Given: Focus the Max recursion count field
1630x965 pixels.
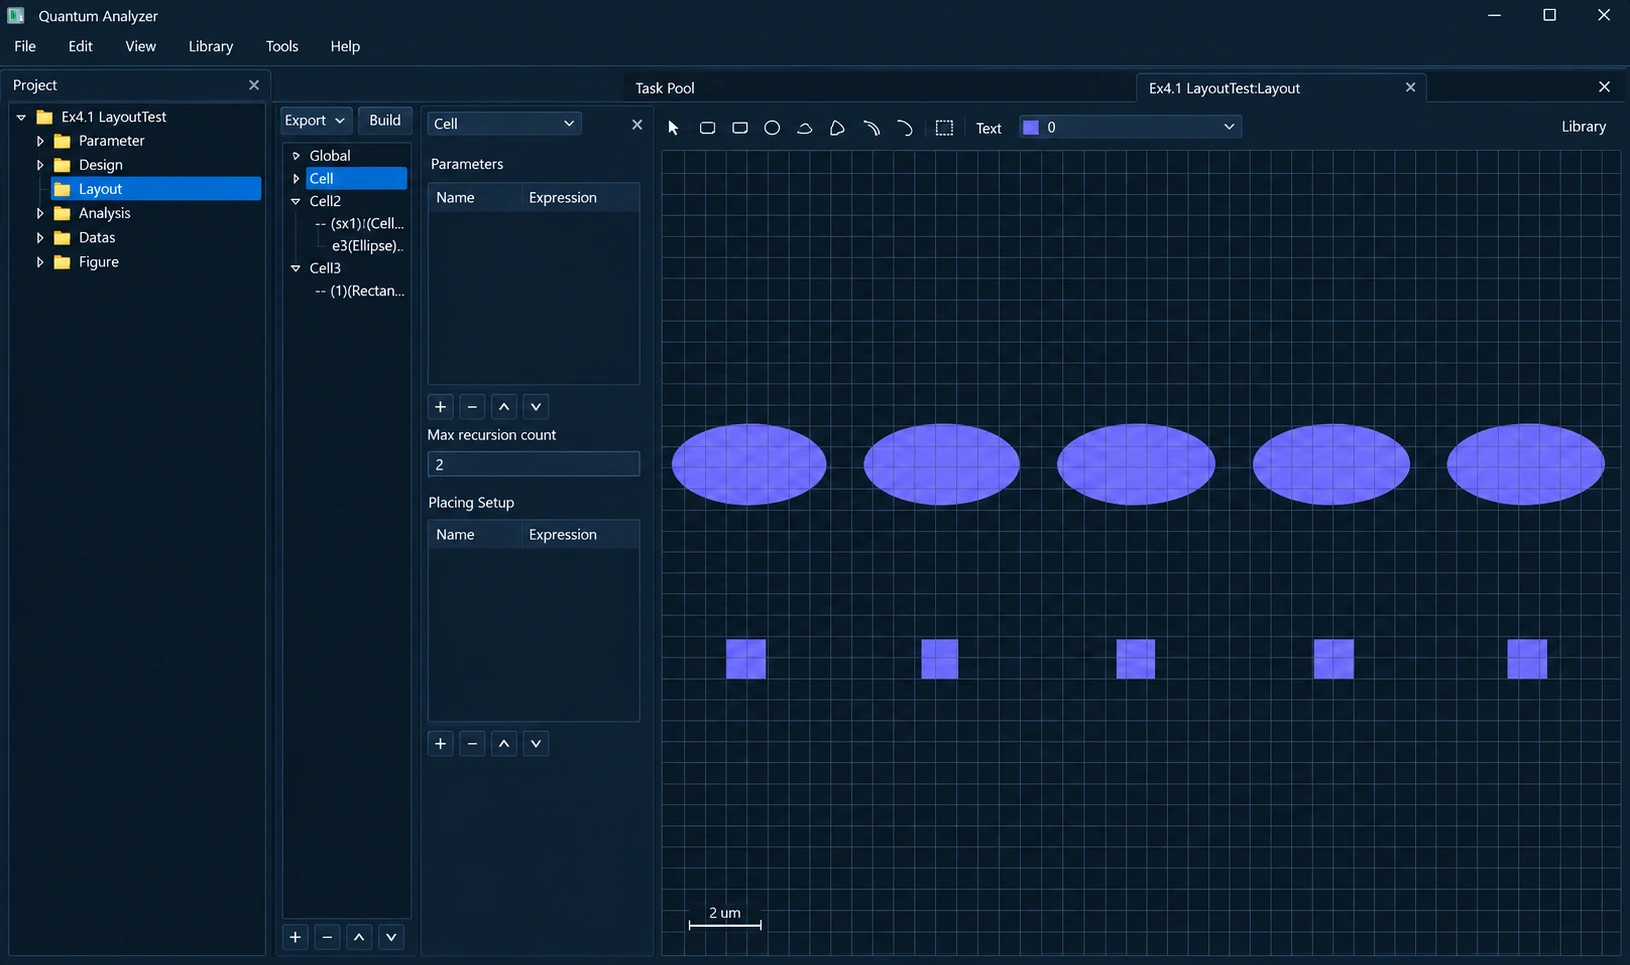Looking at the screenshot, I should (533, 464).
